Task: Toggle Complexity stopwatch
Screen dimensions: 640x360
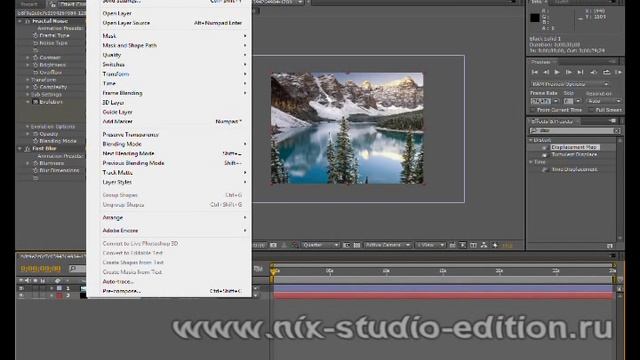Action: [36, 87]
